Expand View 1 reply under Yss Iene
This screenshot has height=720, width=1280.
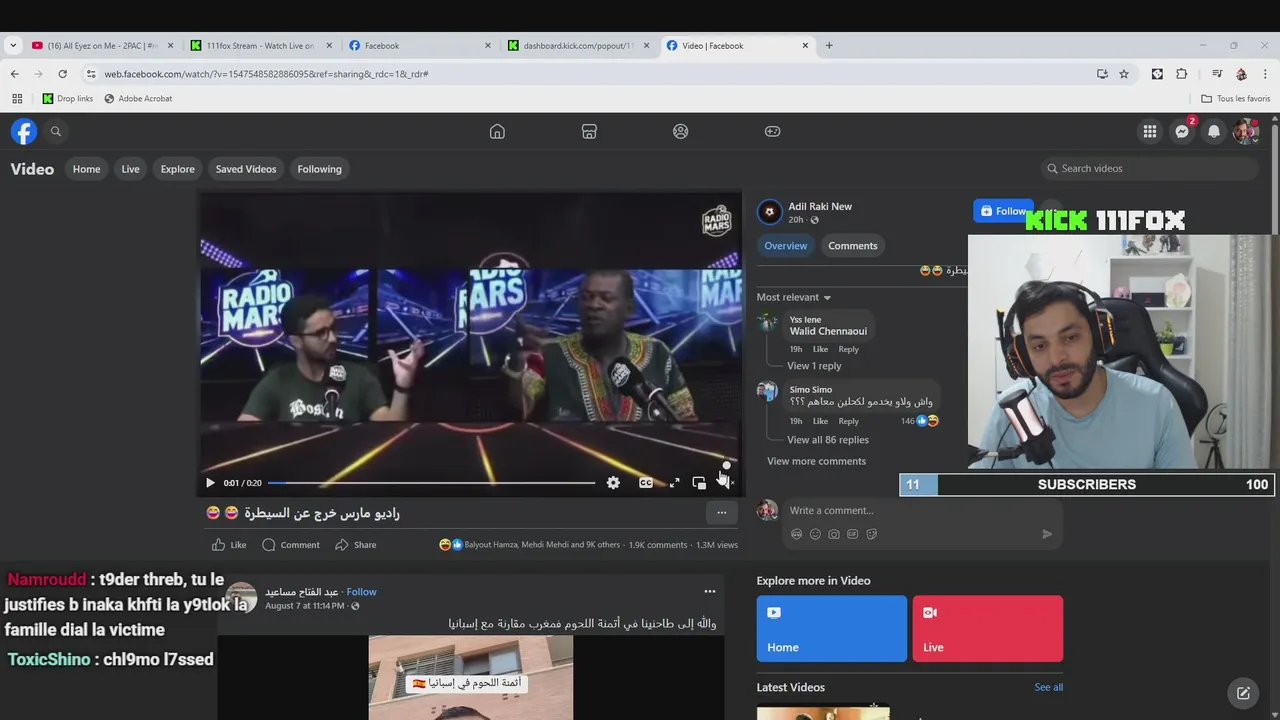click(x=814, y=366)
